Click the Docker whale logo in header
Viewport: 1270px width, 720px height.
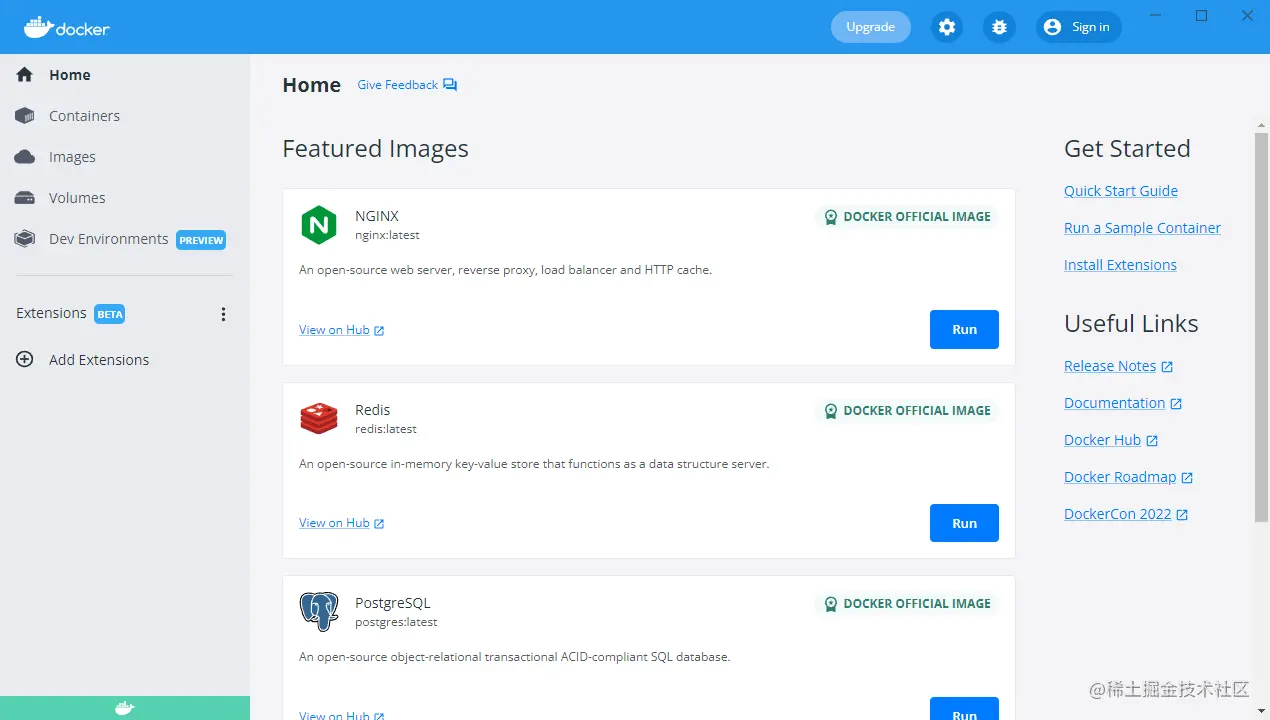(66, 27)
